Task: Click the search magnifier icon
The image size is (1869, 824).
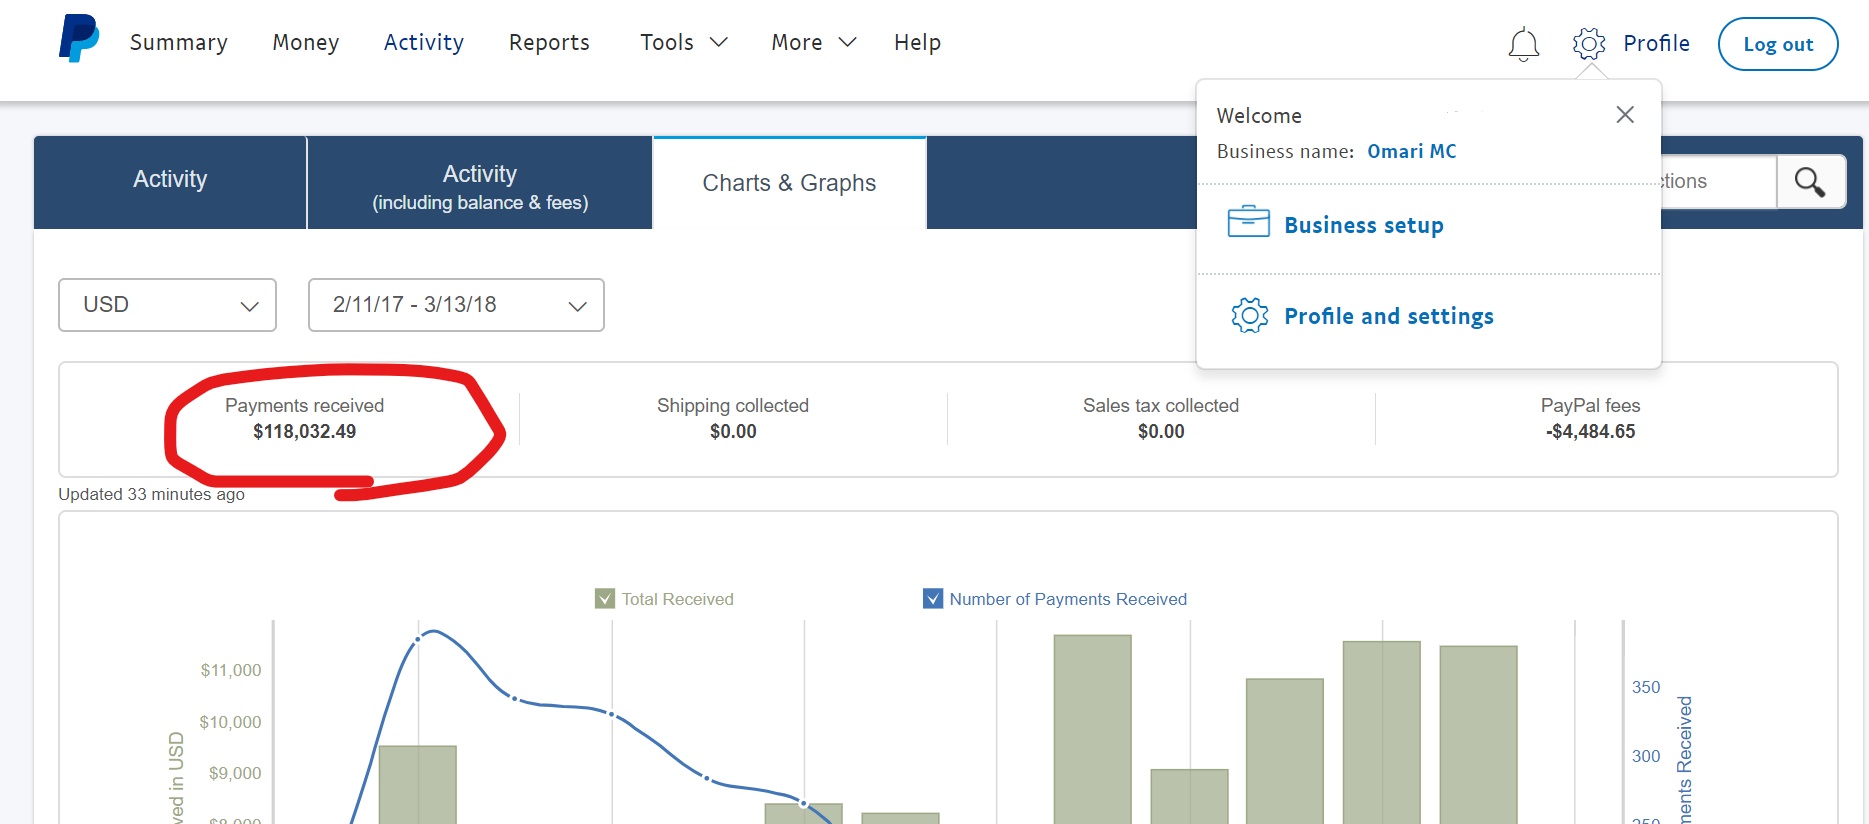Action: tap(1810, 182)
